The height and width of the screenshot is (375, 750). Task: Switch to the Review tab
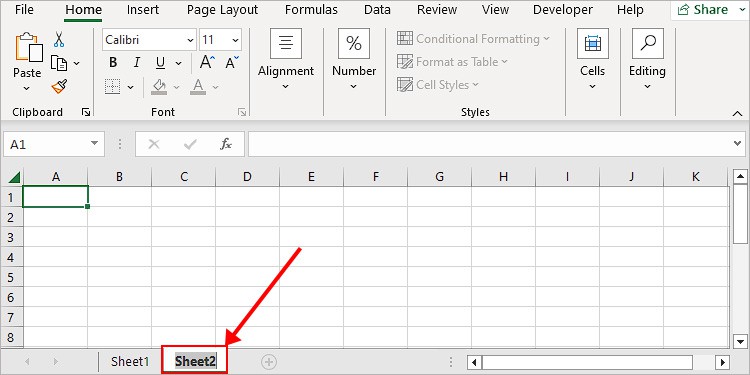436,10
